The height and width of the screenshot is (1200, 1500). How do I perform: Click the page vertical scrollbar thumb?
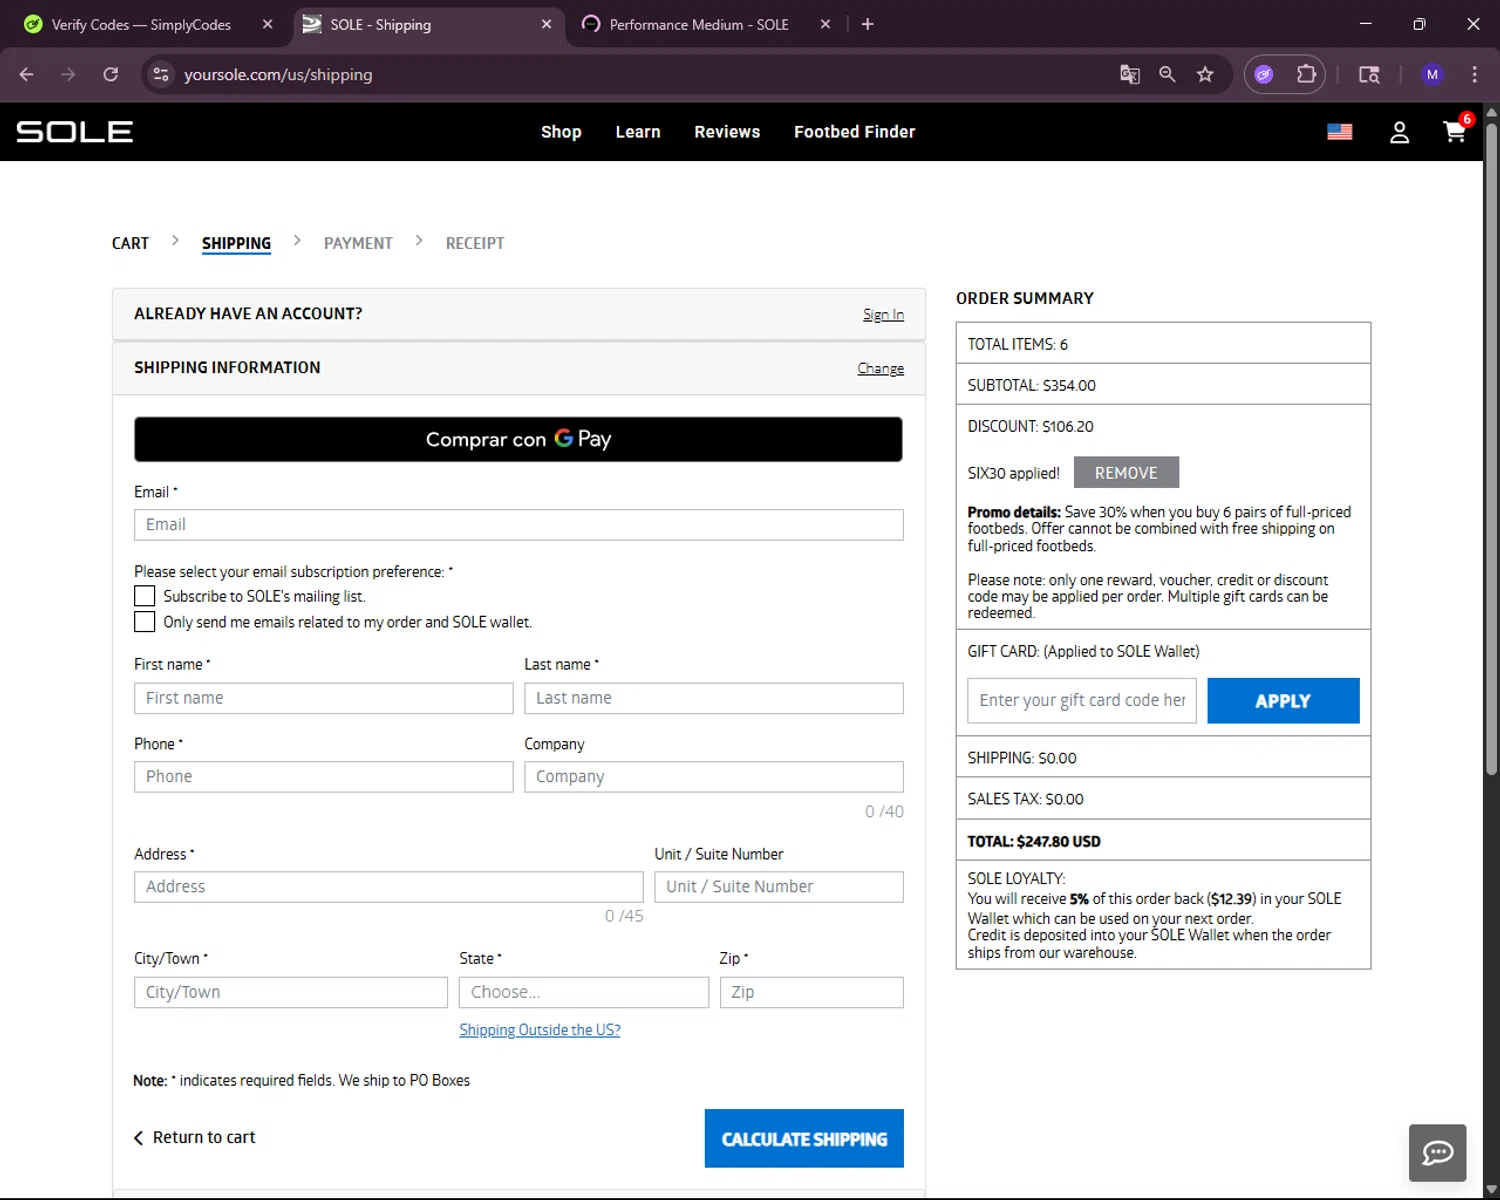pyautogui.click(x=1491, y=448)
